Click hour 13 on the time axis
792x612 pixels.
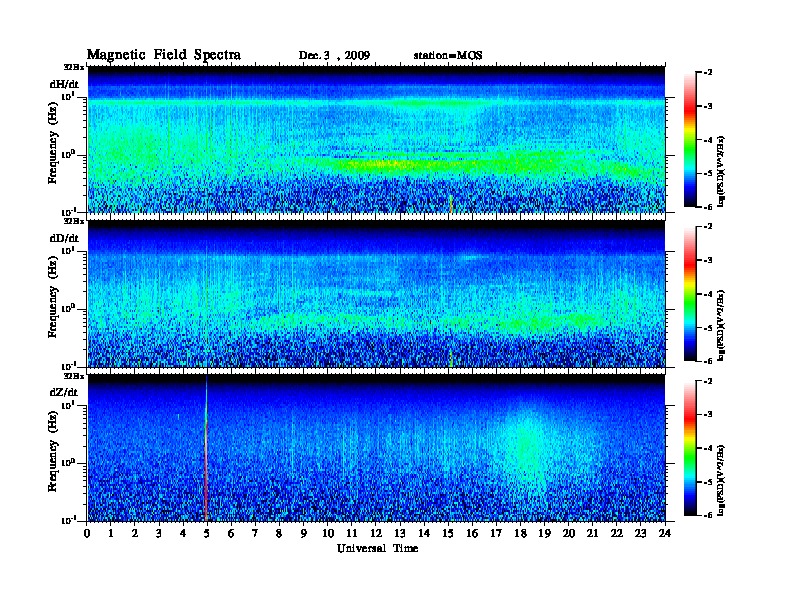[400, 534]
